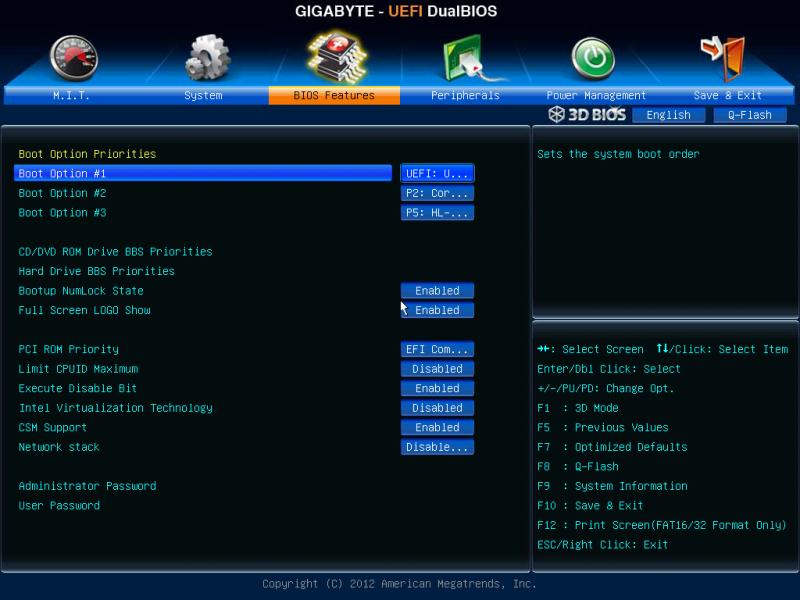
Task: Click the 'Sets the system boot order' help text
Action: click(618, 154)
